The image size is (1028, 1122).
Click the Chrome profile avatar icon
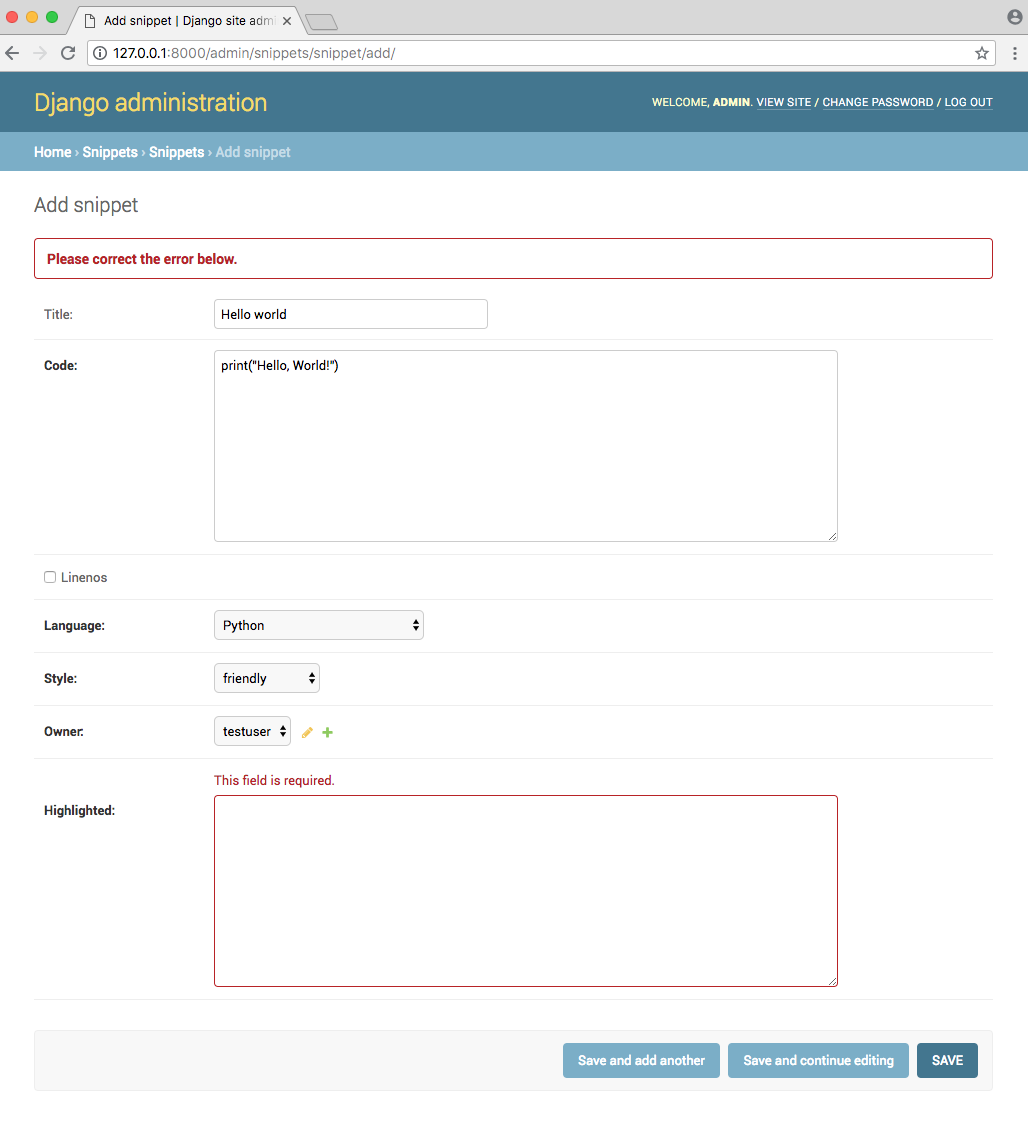coord(1014,16)
